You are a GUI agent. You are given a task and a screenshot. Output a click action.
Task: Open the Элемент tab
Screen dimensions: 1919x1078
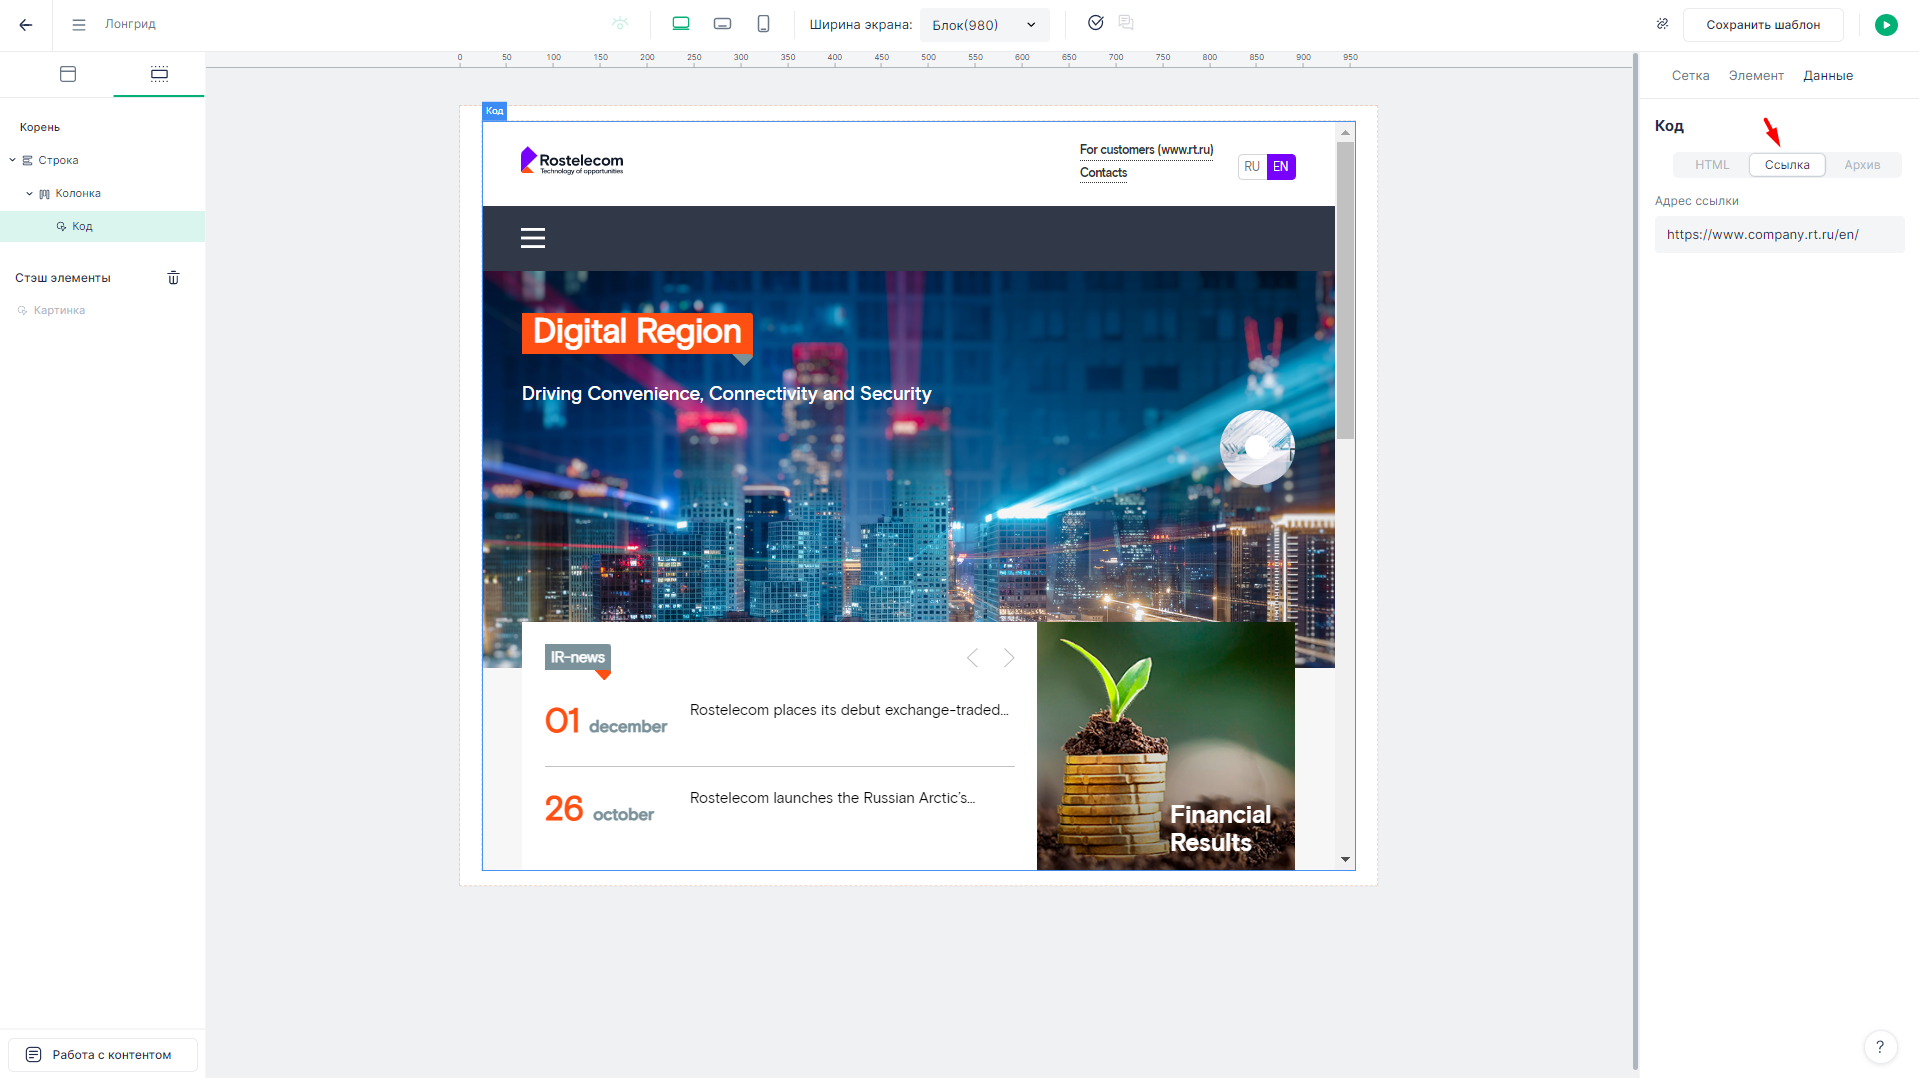pyautogui.click(x=1756, y=76)
